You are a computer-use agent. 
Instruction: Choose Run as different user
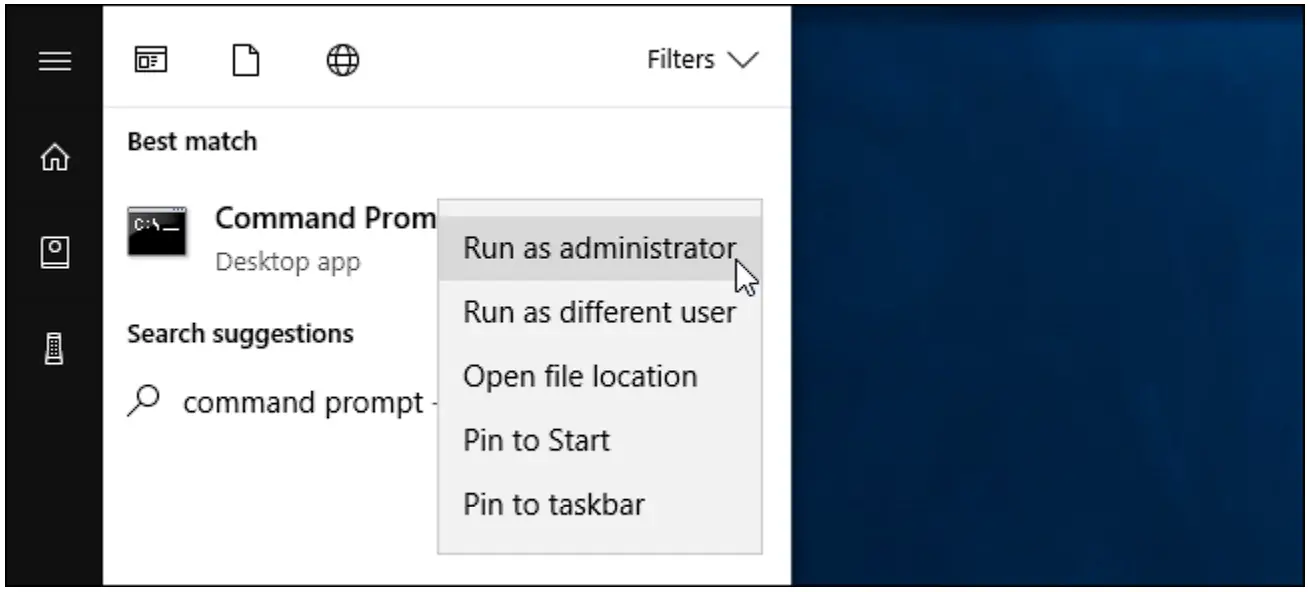599,312
